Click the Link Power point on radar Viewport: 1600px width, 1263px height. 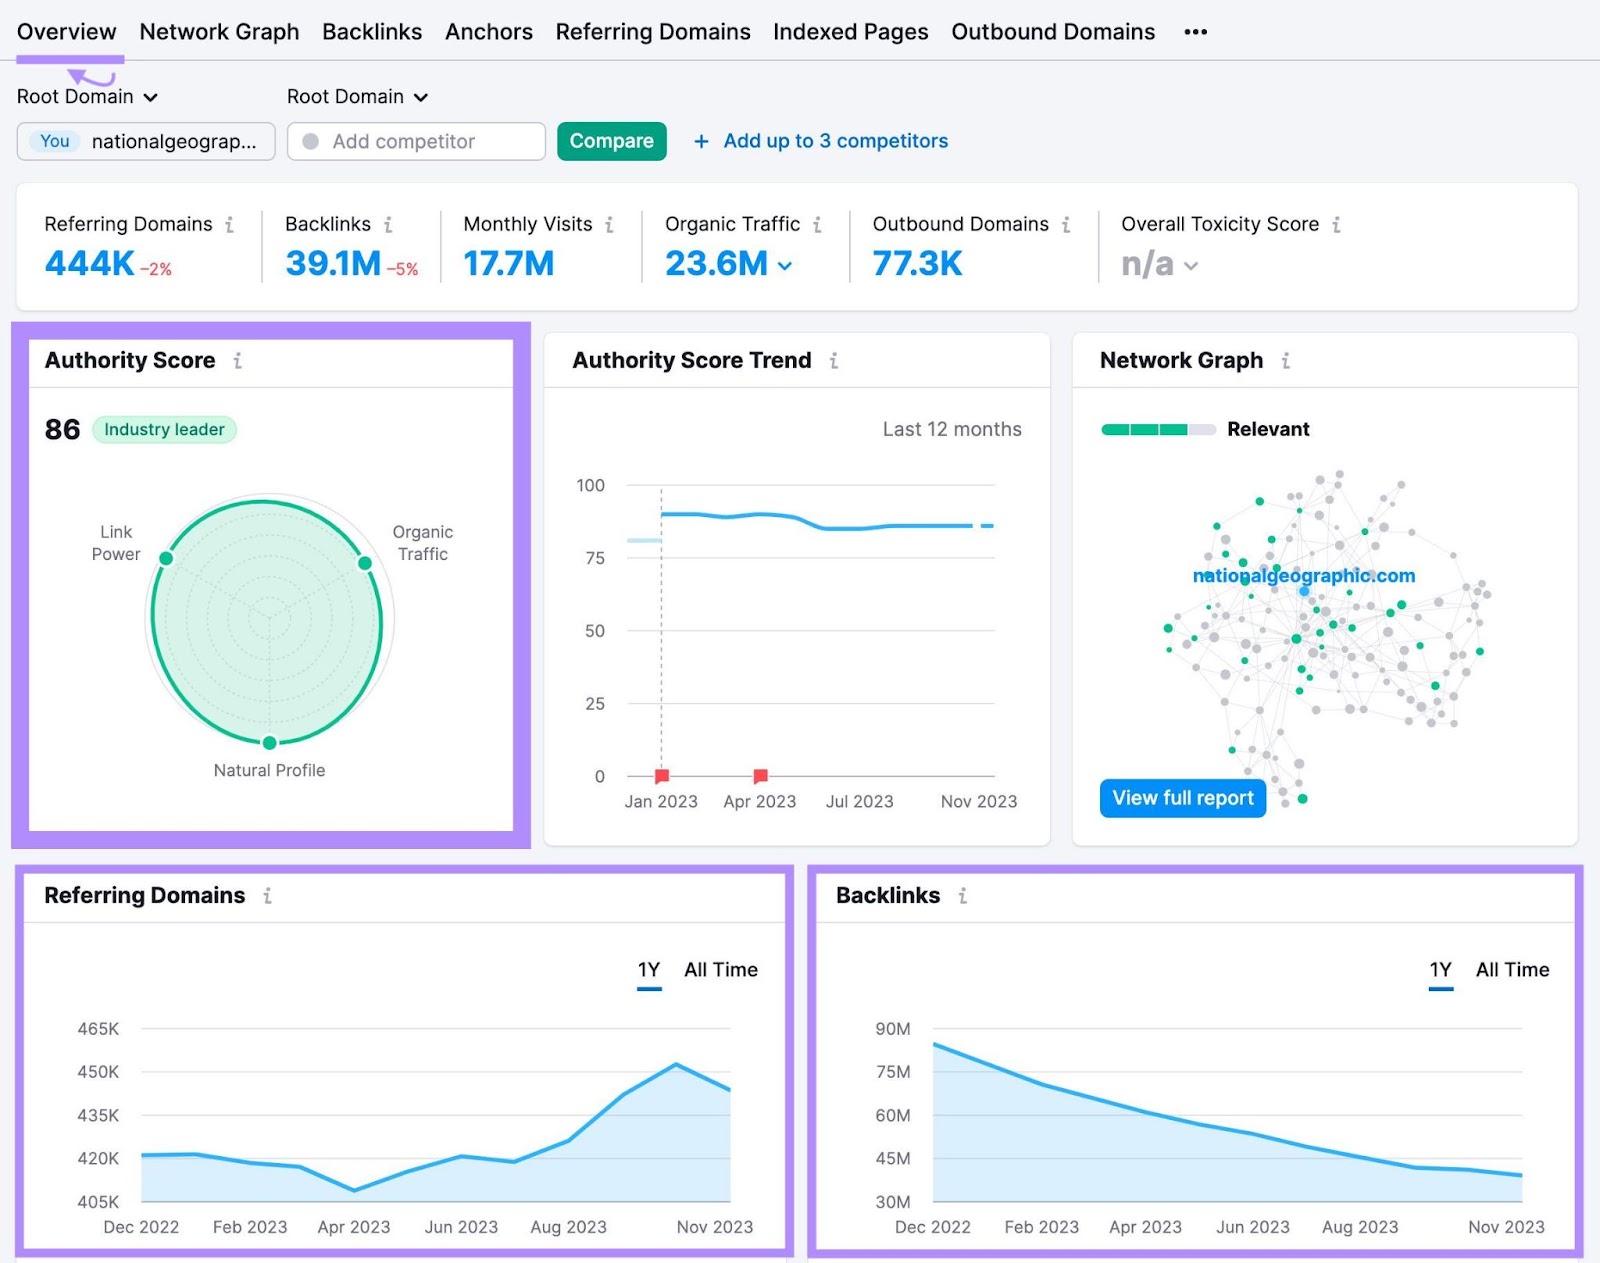166,558
